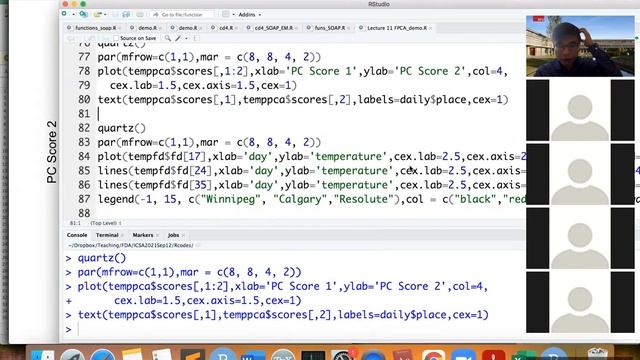
Task: Click editor line 'quartz()' on line 82
Action: tap(122, 128)
